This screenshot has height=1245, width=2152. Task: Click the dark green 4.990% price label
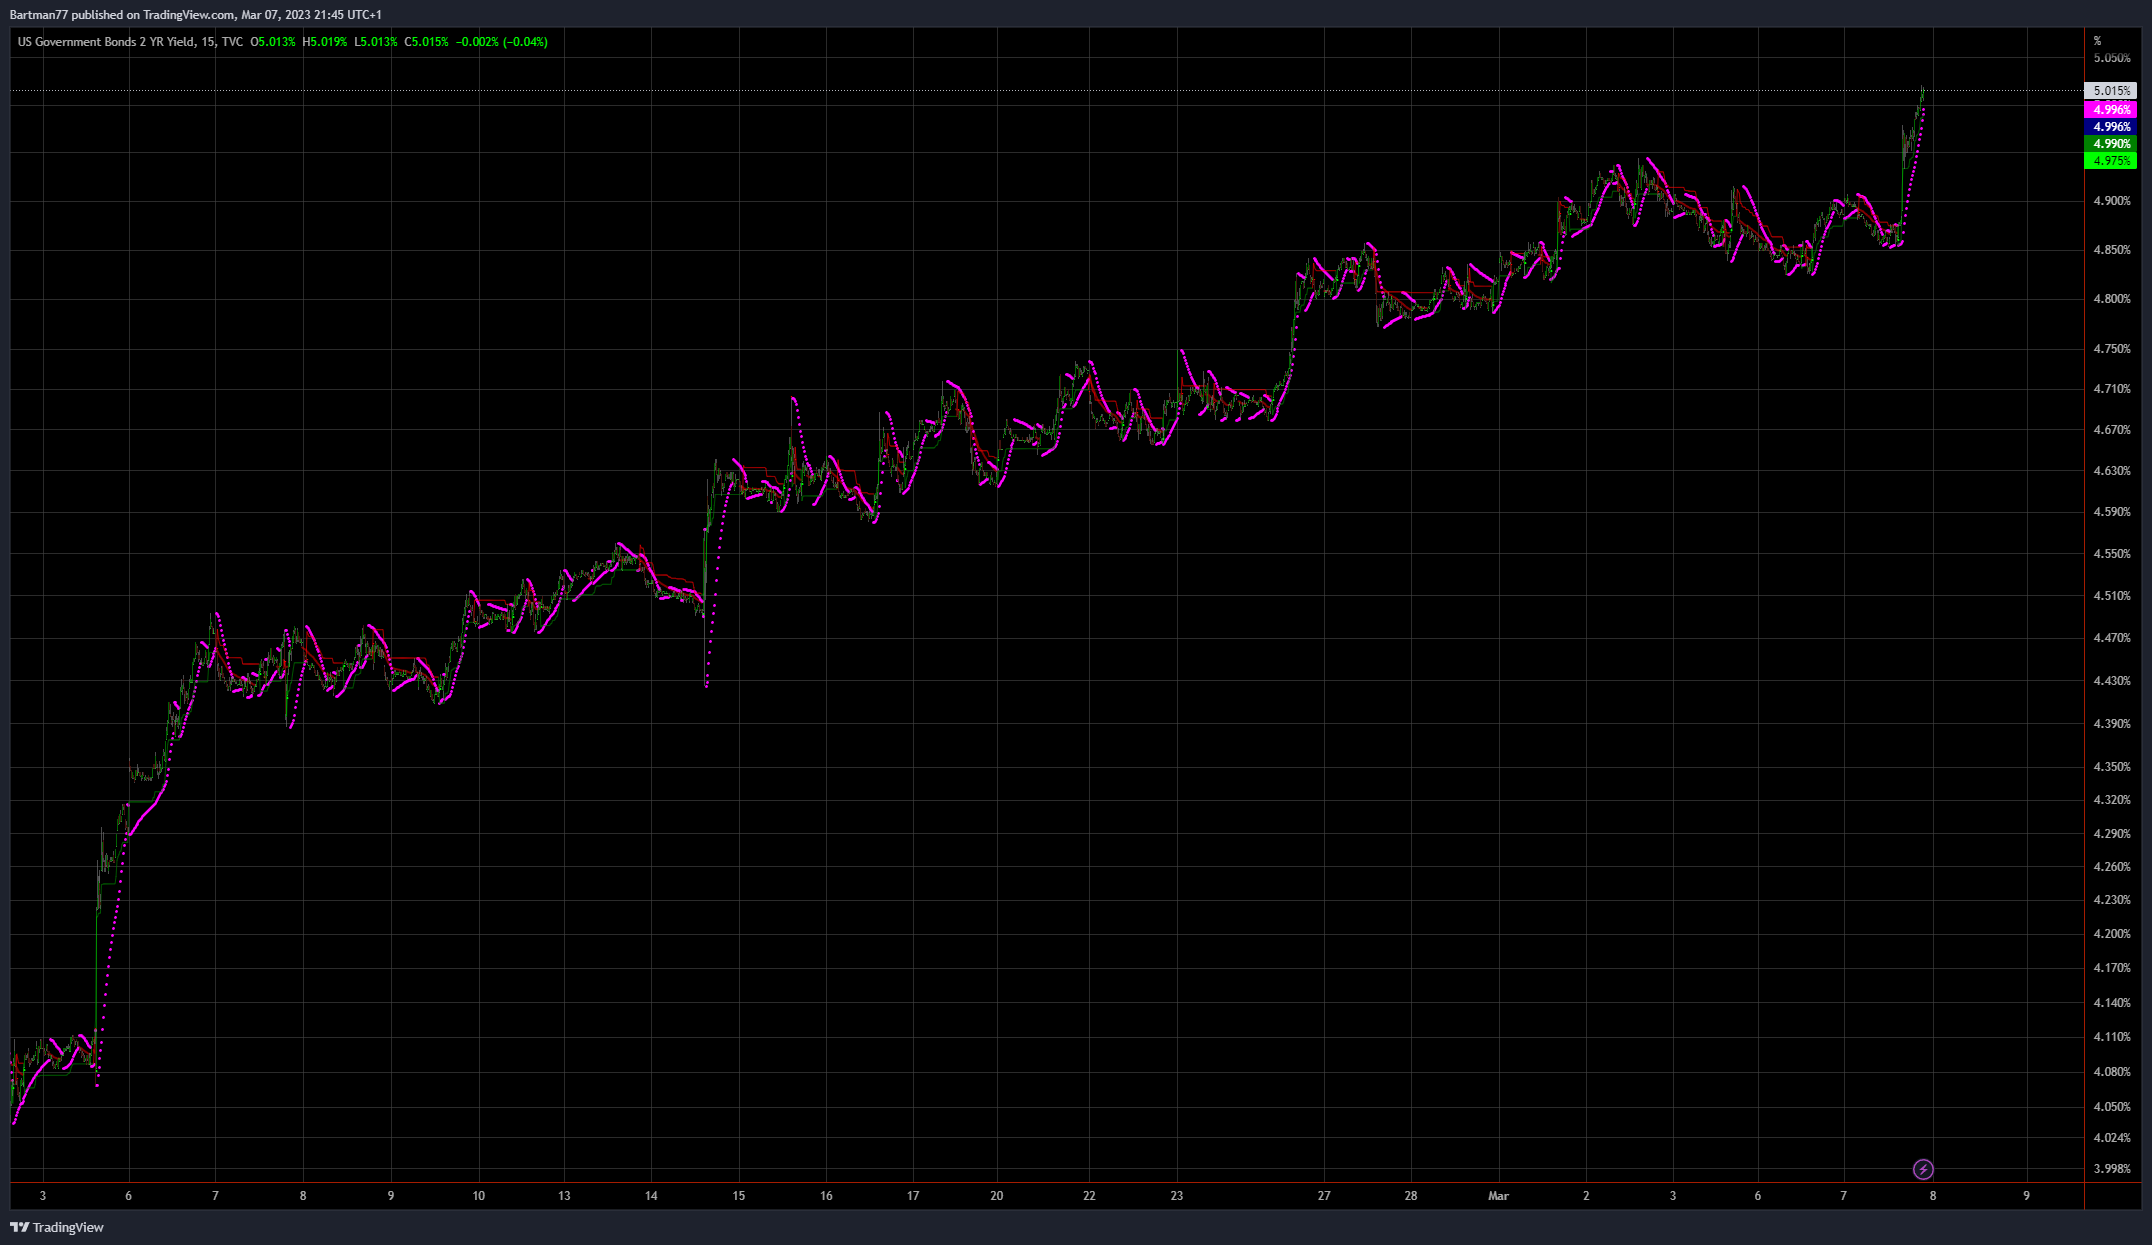(2111, 144)
